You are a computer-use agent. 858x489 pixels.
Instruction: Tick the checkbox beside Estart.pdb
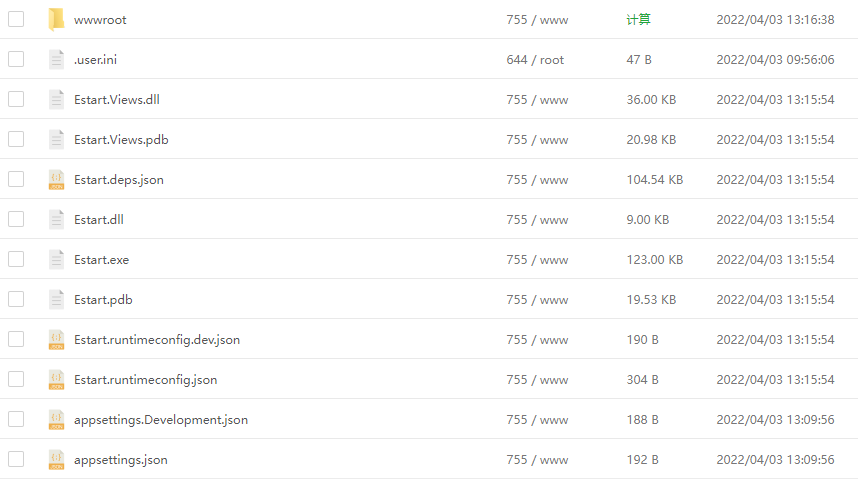tap(16, 299)
